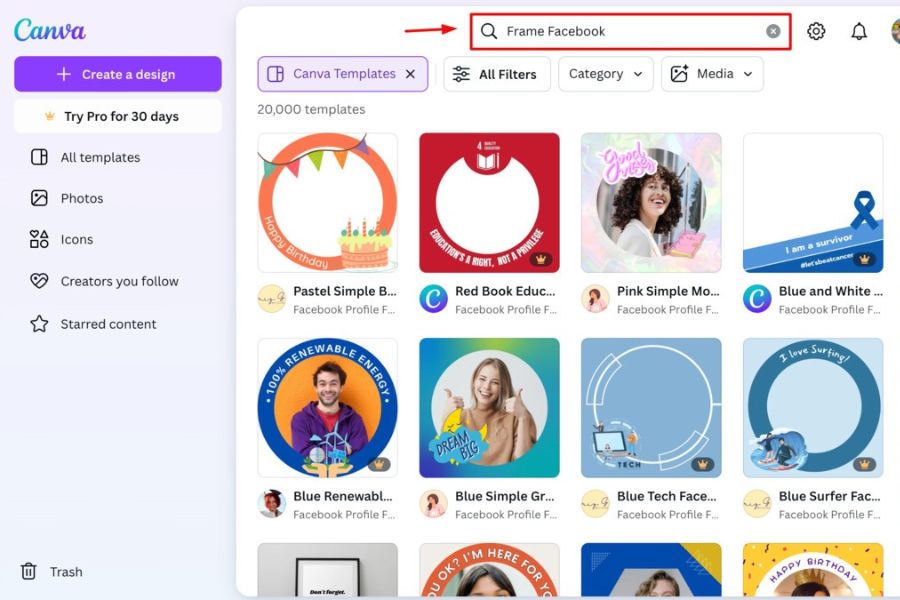Click the 'Blue and White ...' title

[x=831, y=291]
